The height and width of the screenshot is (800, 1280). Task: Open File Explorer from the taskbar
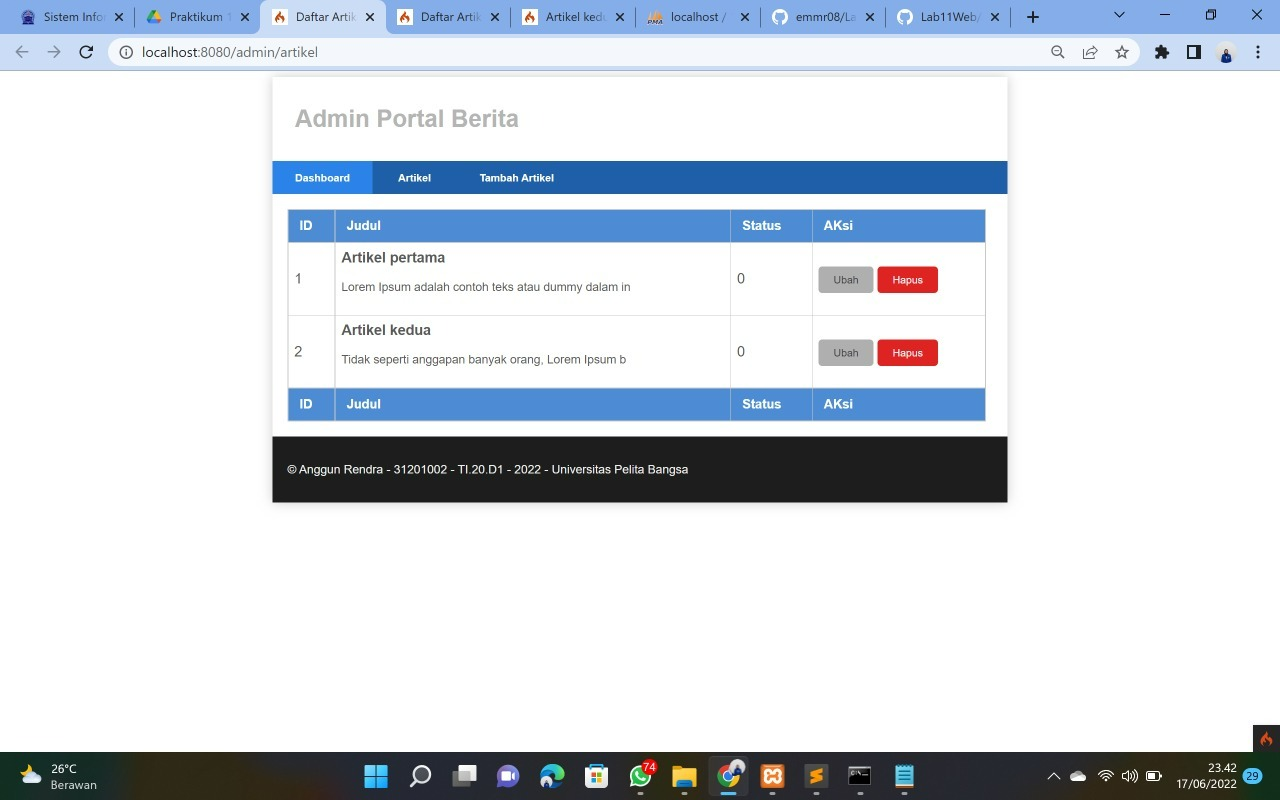click(682, 776)
